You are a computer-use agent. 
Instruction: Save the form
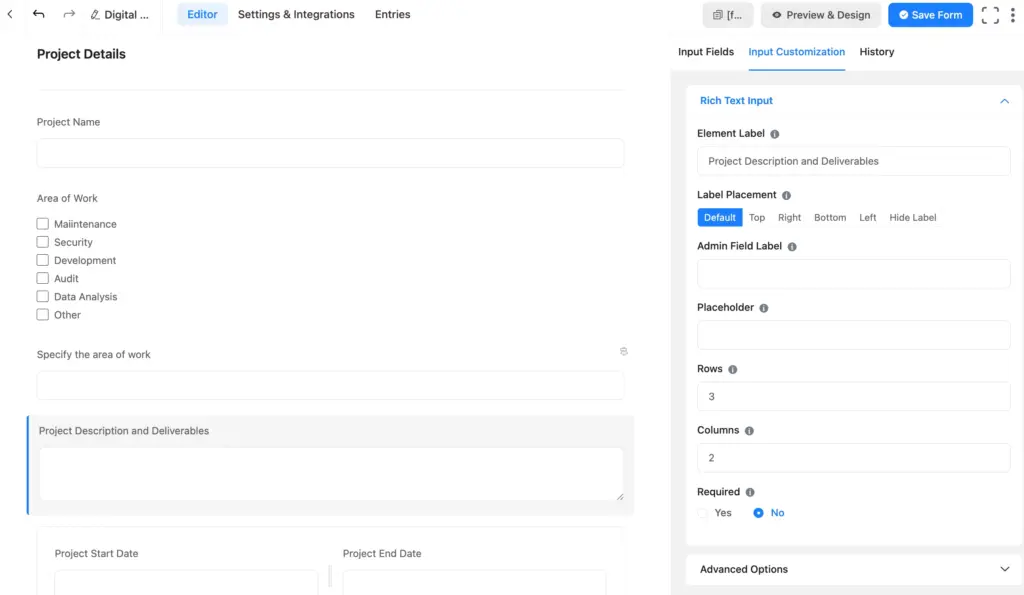[930, 15]
